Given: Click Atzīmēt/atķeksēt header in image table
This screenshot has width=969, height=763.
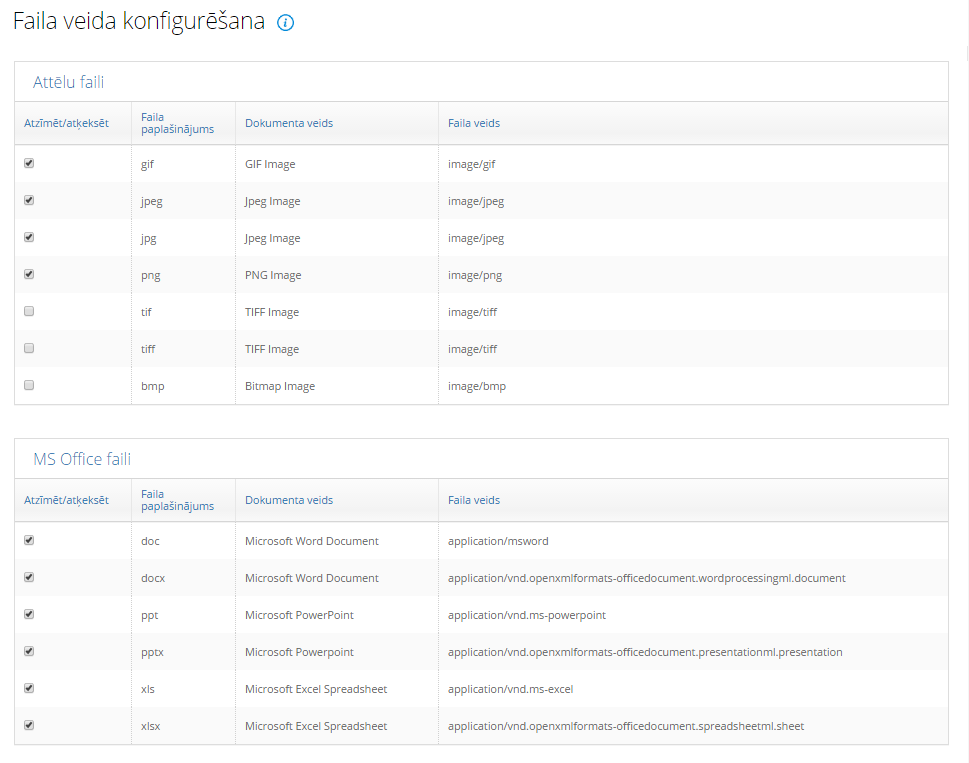Looking at the screenshot, I should pyautogui.click(x=67, y=123).
